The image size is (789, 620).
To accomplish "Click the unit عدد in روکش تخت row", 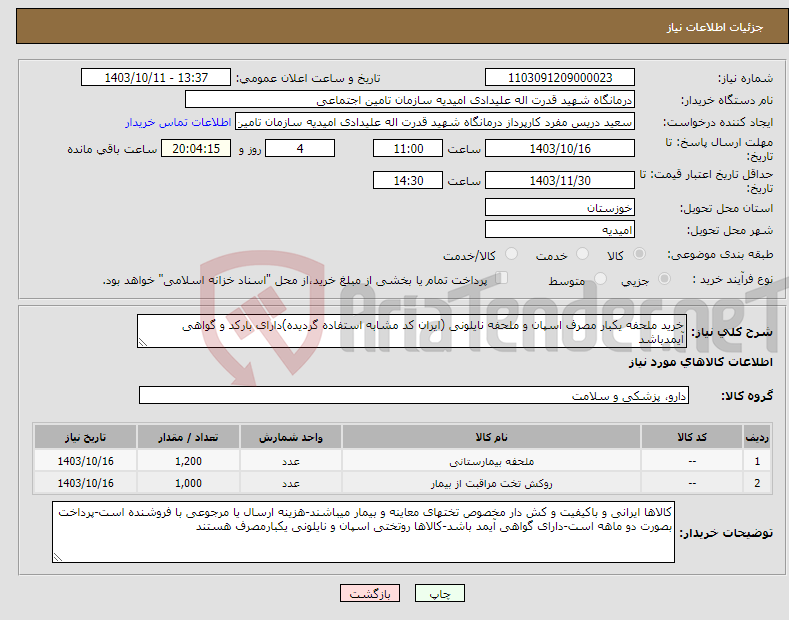I will [291, 483].
